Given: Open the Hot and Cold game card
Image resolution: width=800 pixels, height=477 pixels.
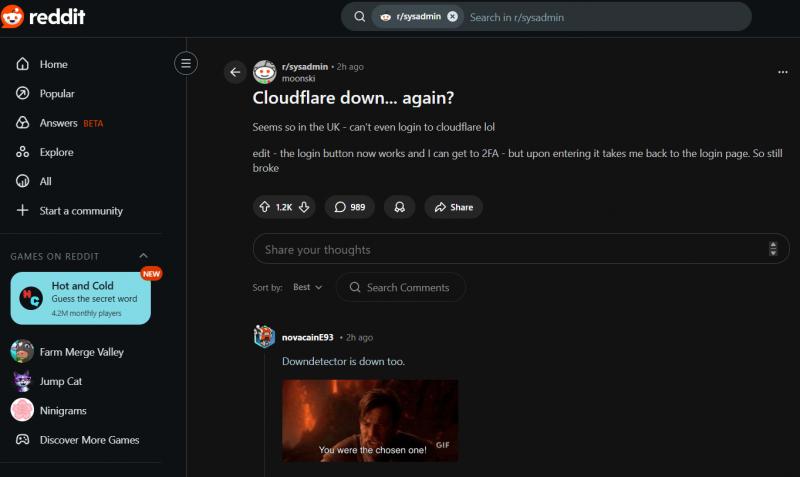Looking at the screenshot, I should click(x=80, y=297).
